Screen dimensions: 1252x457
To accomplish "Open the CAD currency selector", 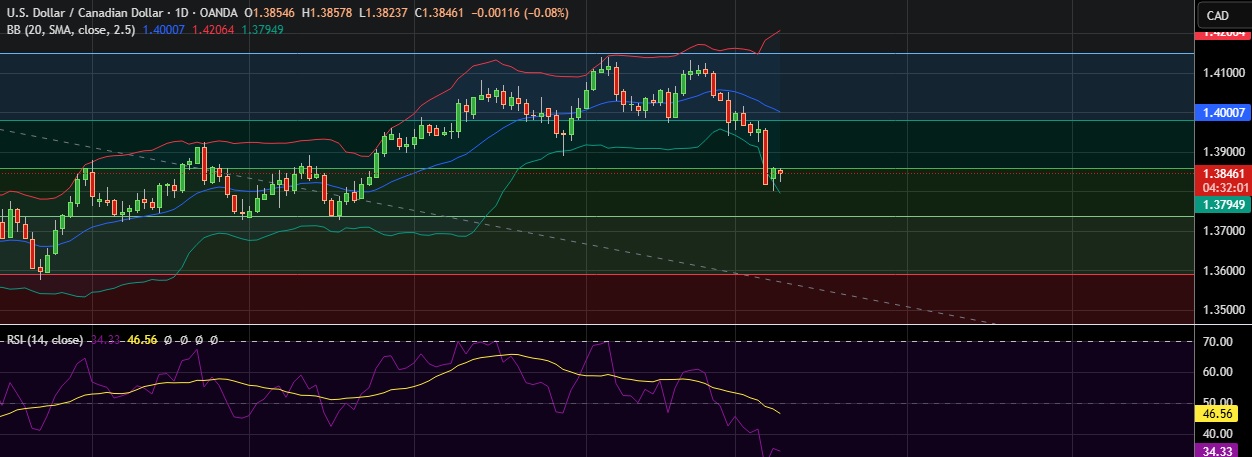I will [x=1217, y=15].
